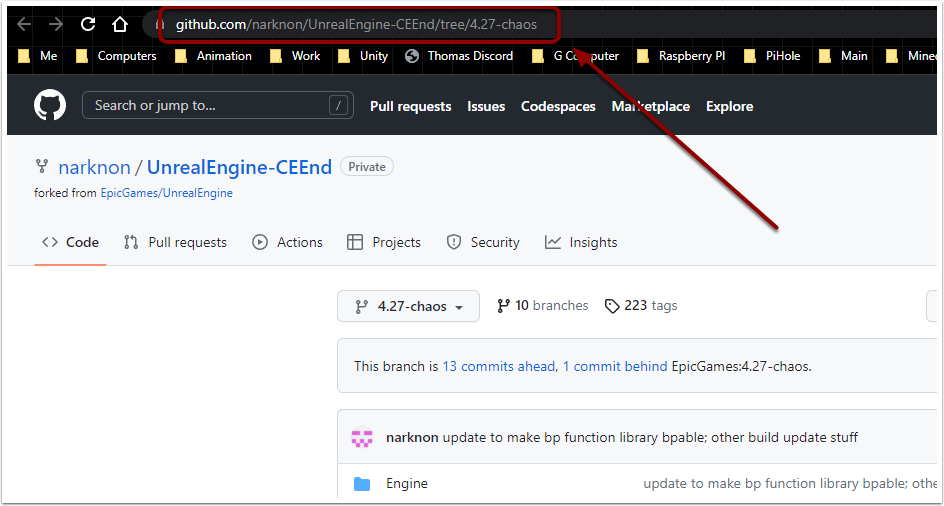Open the Computers bookmarks folder
944x506 pixels.
(x=116, y=56)
